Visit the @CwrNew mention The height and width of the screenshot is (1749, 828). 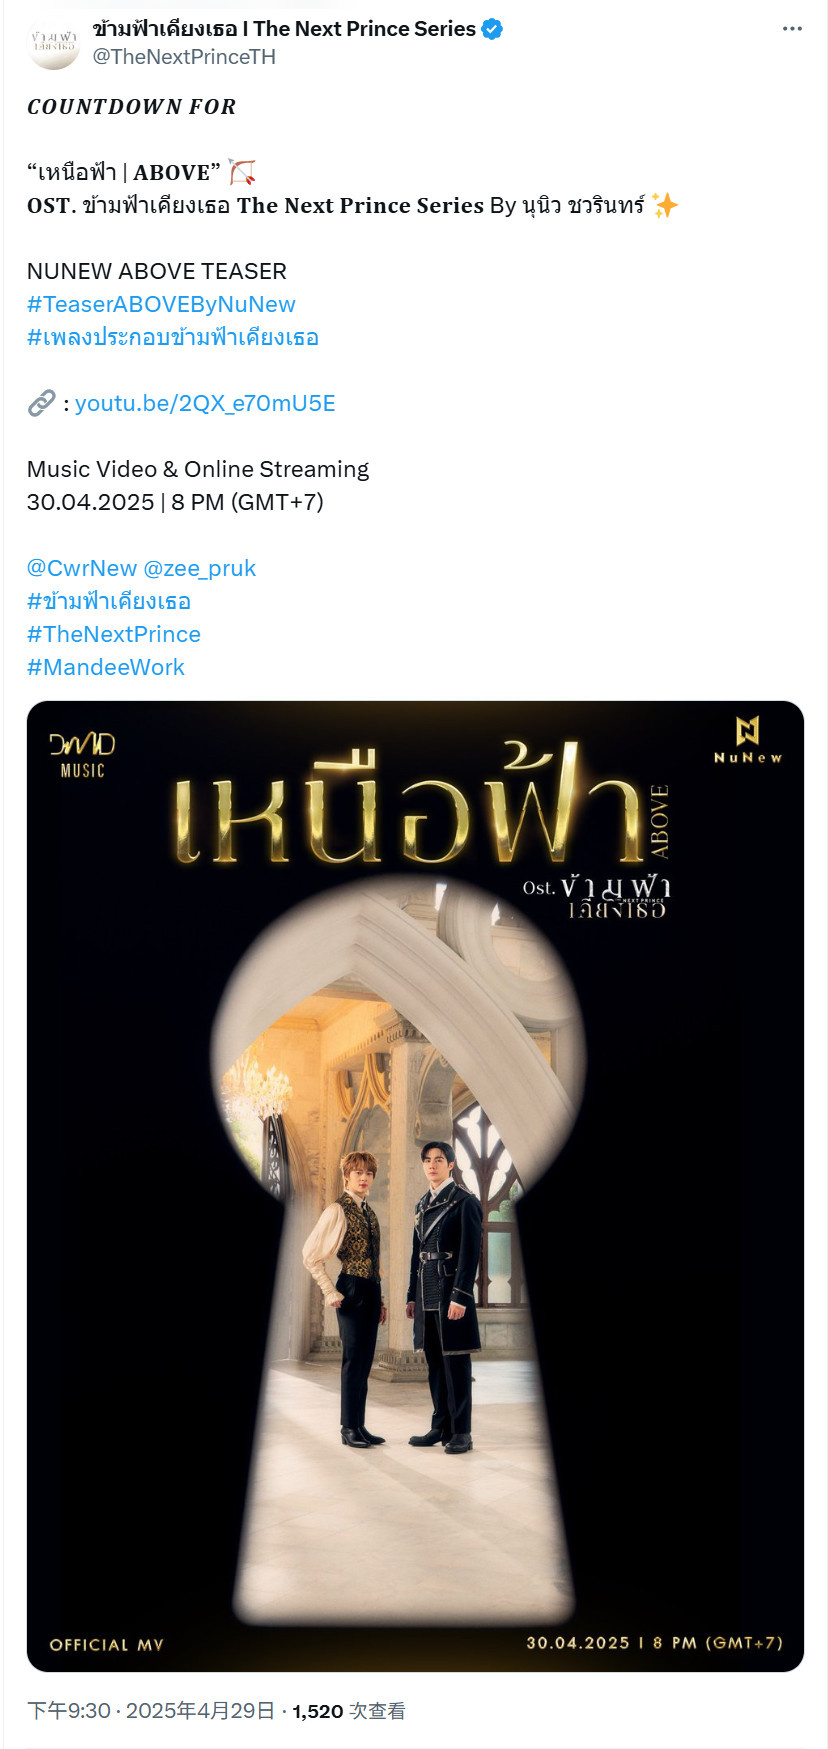point(82,568)
